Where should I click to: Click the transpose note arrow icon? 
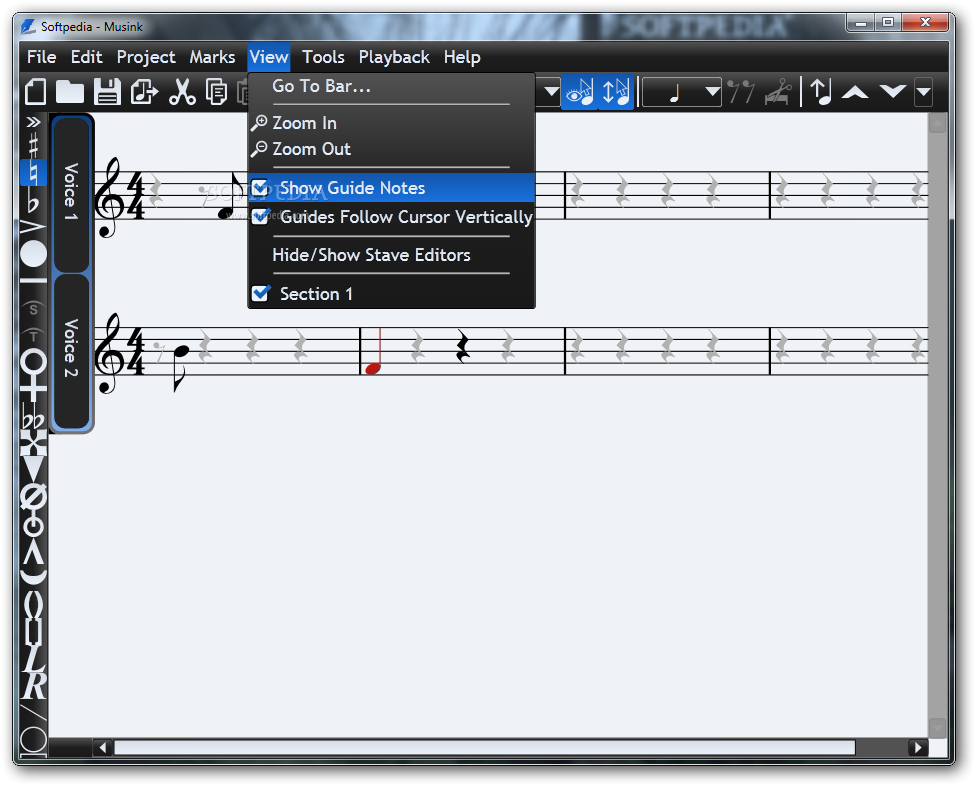pos(821,92)
